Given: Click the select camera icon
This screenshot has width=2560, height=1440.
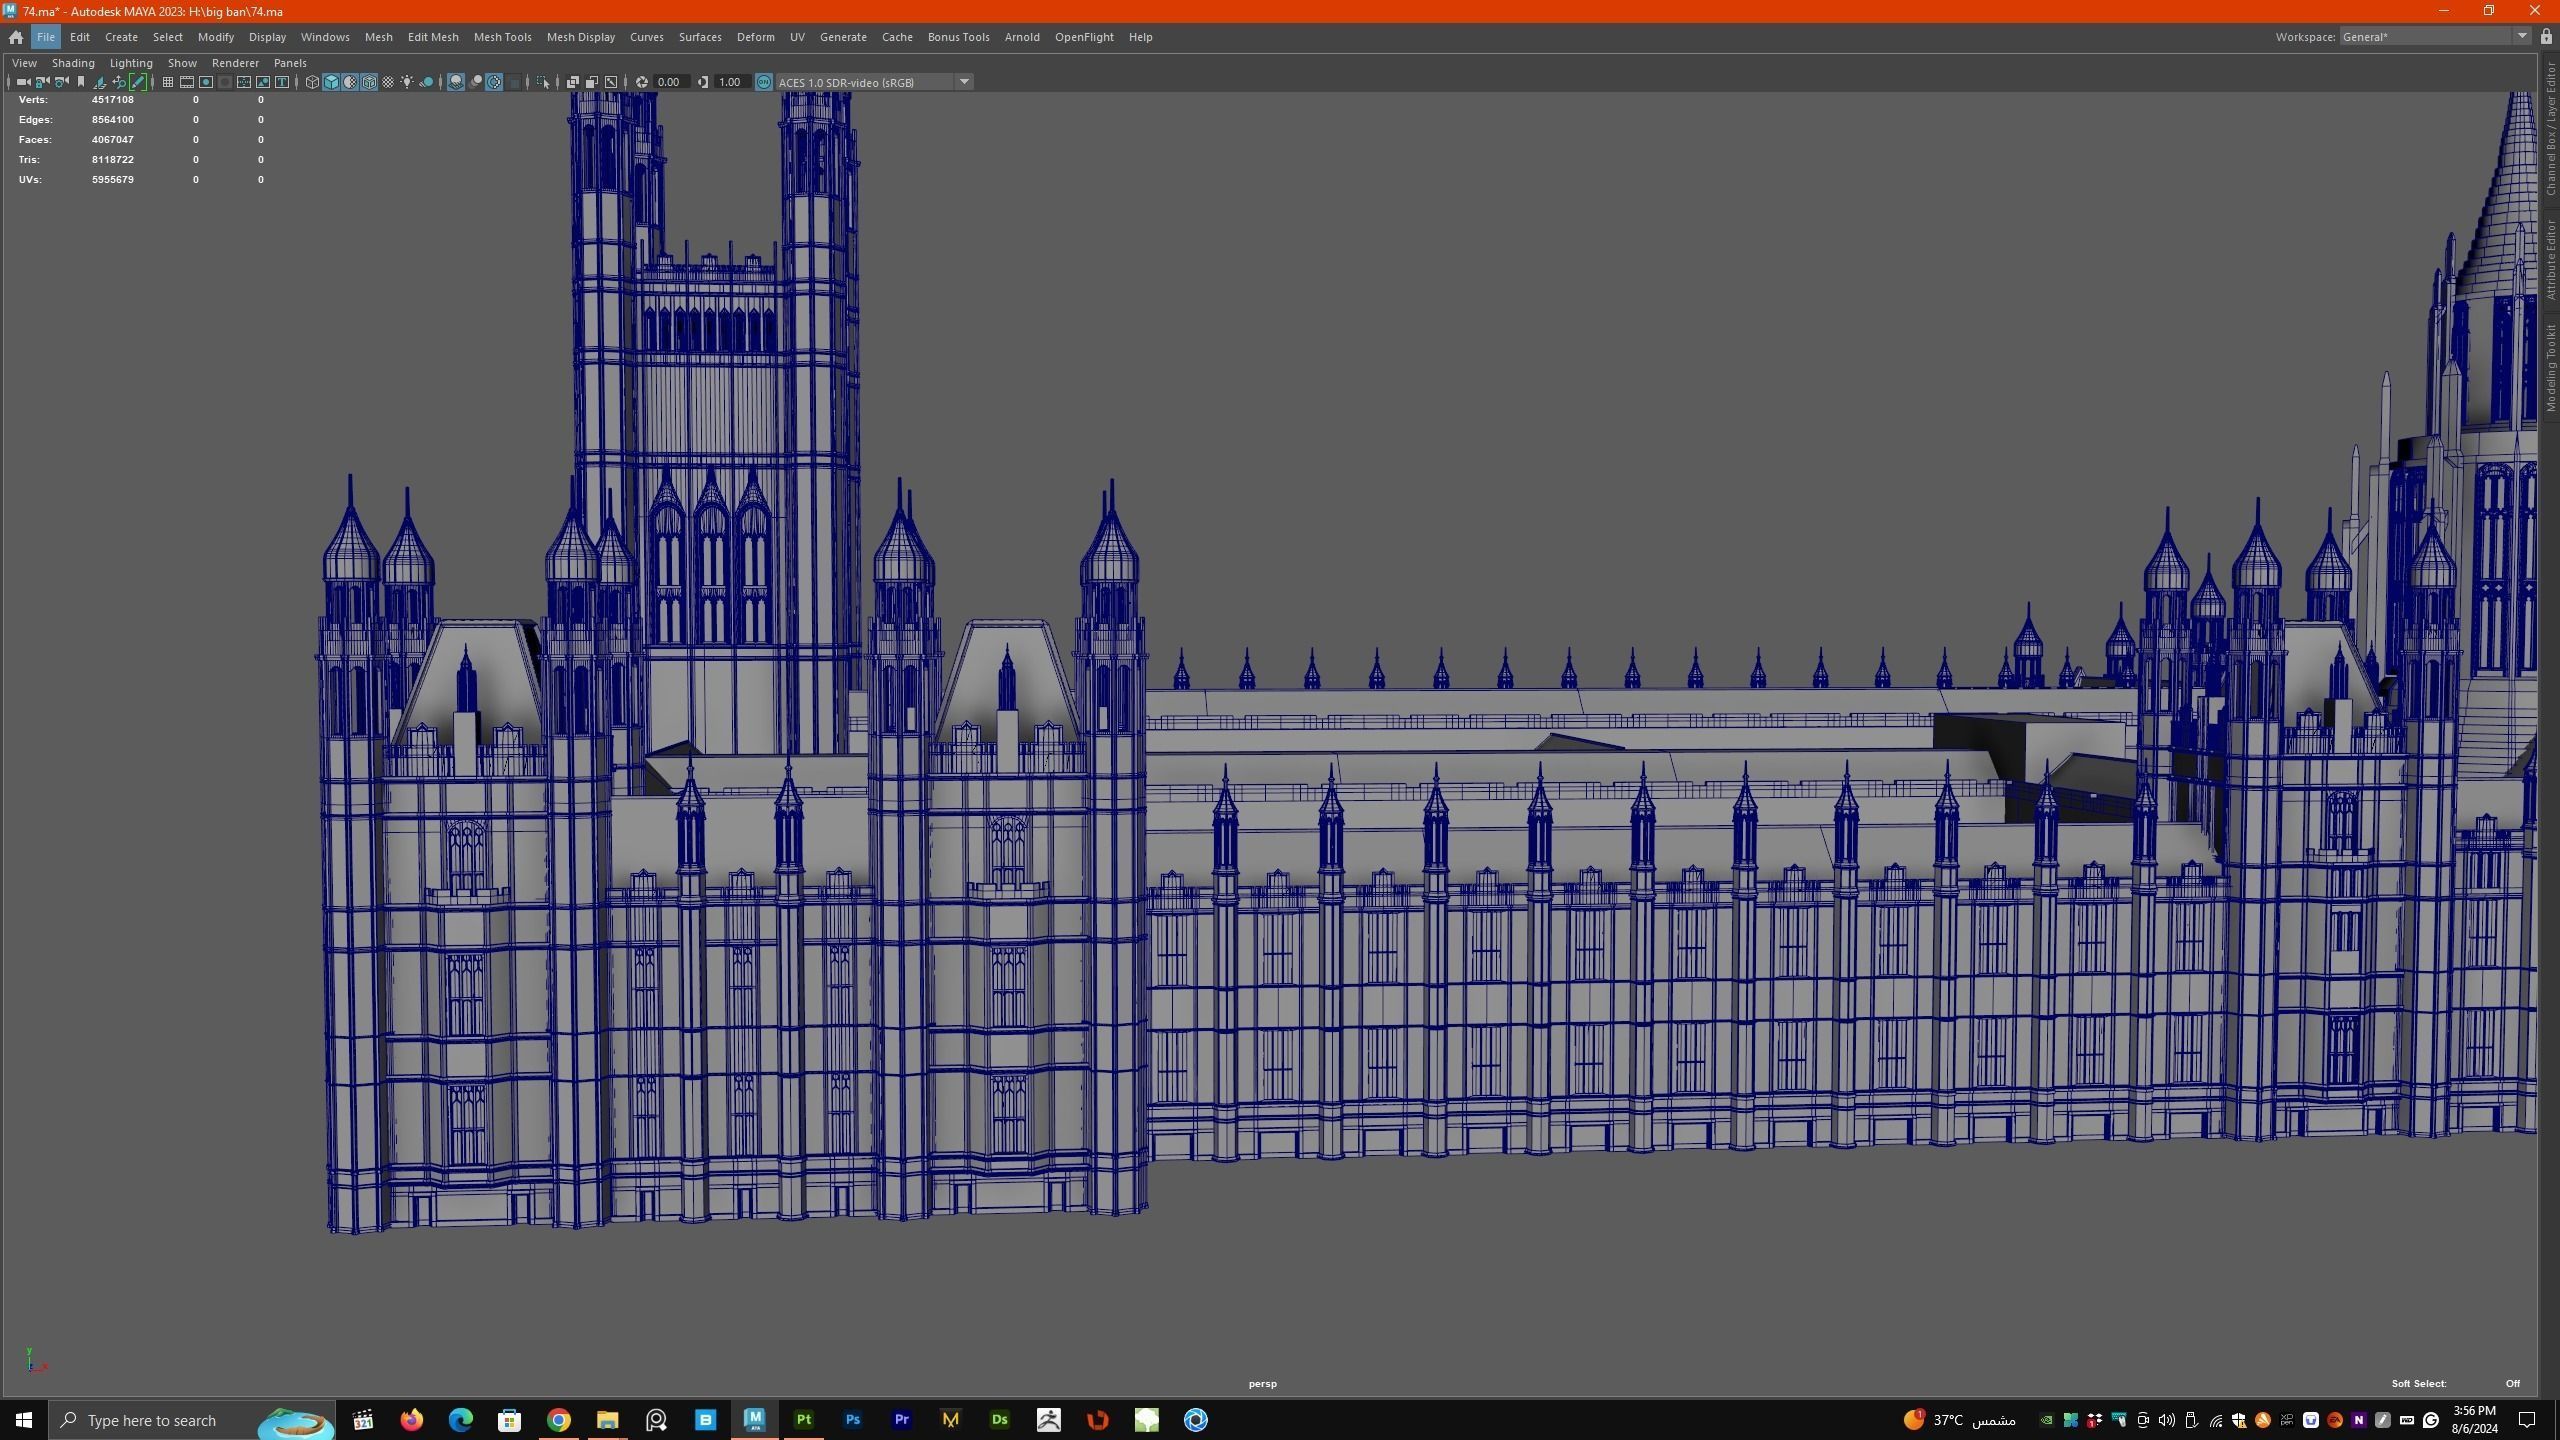Looking at the screenshot, I should click(x=23, y=82).
